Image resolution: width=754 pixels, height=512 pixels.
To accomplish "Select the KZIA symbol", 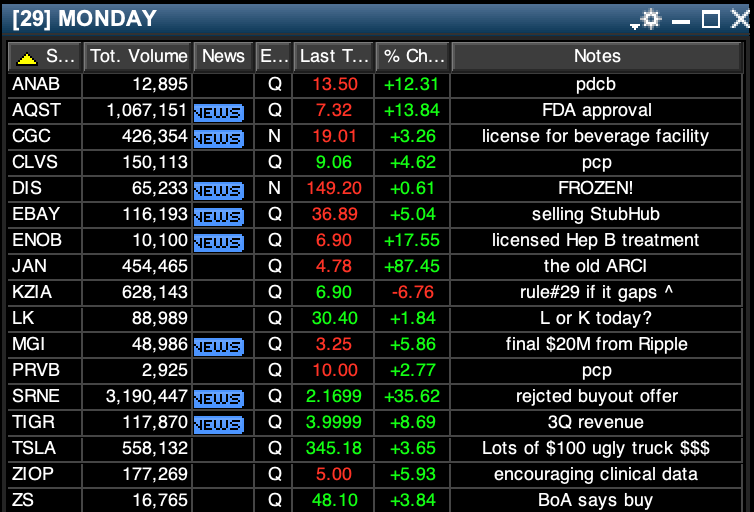I will click(x=32, y=292).
